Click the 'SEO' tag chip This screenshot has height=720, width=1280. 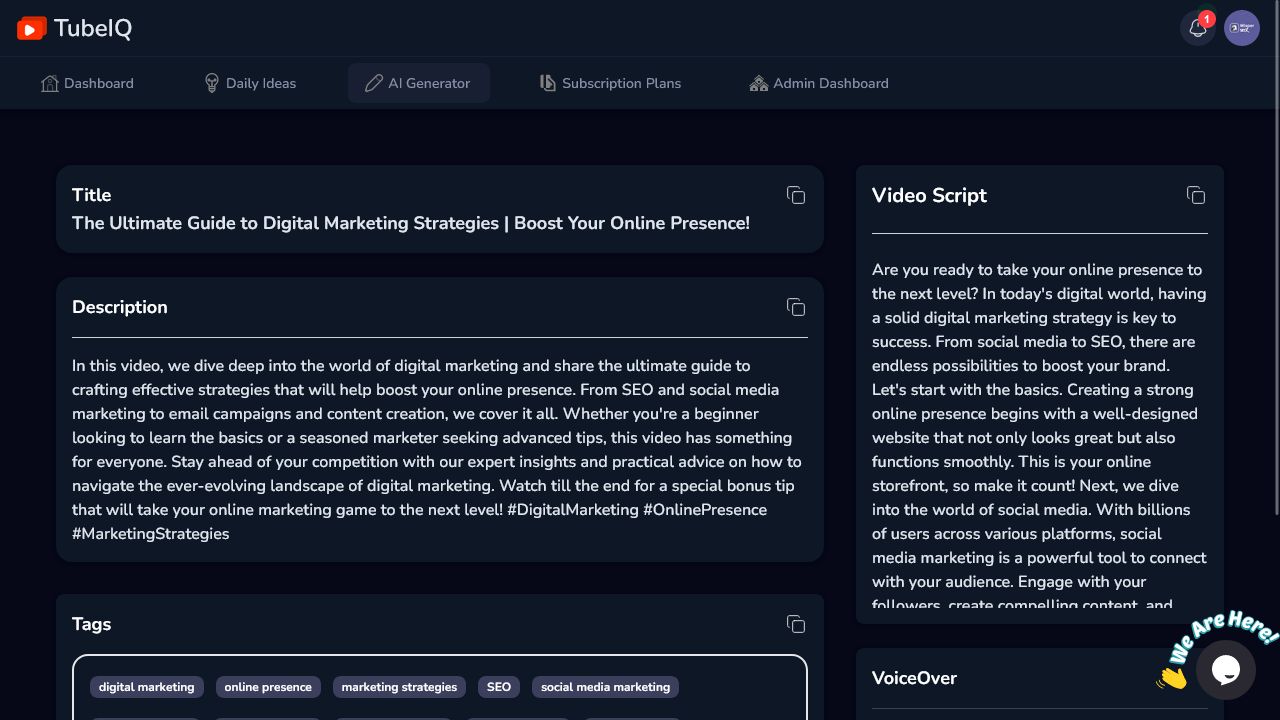(x=499, y=687)
